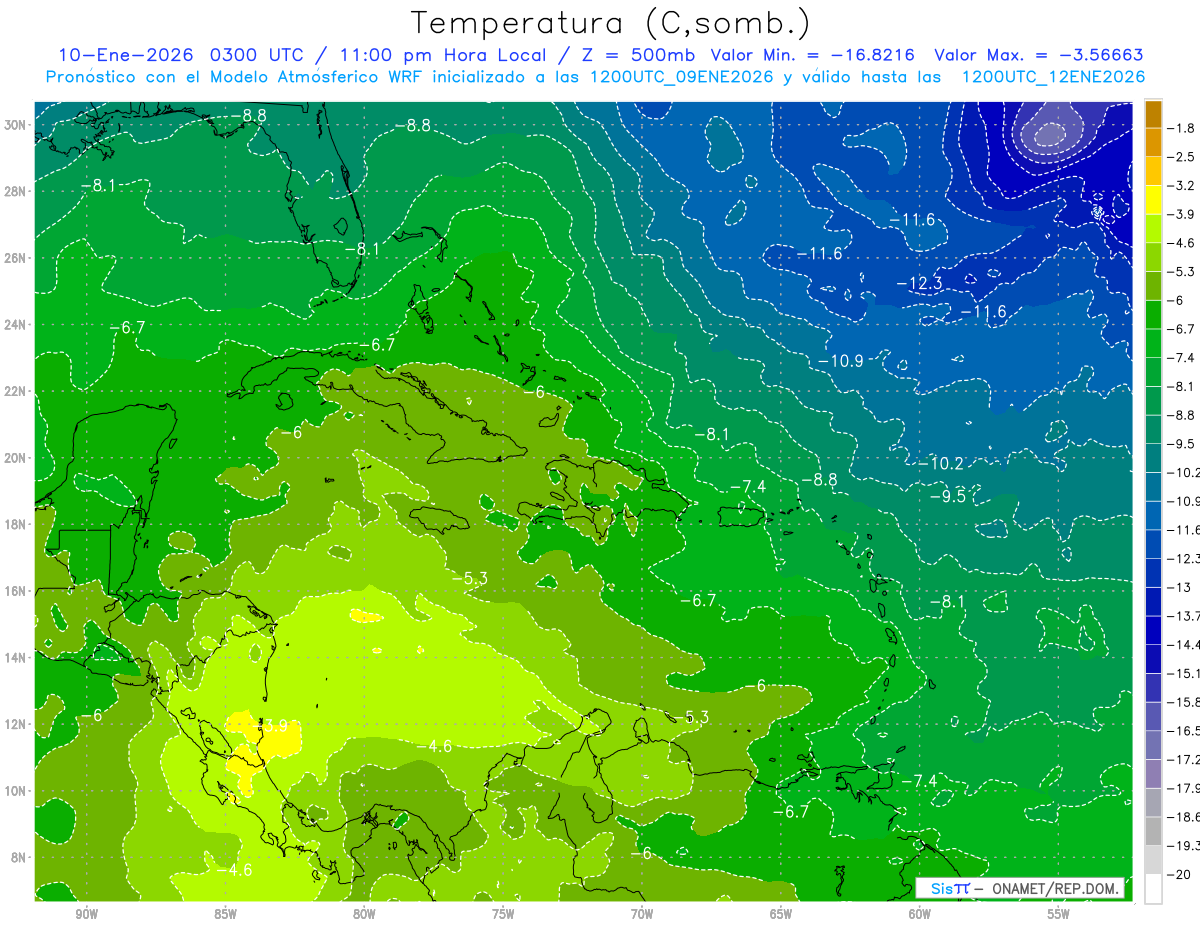Viewport: 1200px width, 927px height.
Task: Click the 90W longitude axis label
Action: point(86,914)
